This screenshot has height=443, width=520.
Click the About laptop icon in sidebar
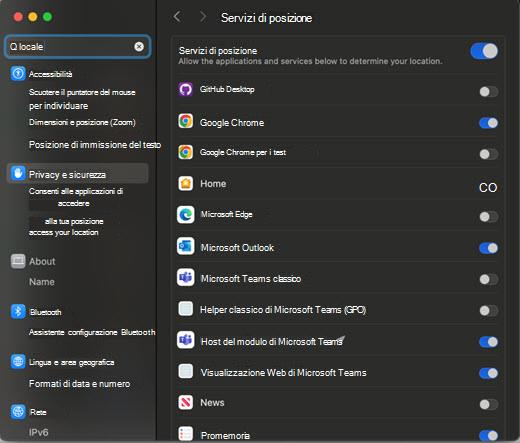pyautogui.click(x=18, y=261)
